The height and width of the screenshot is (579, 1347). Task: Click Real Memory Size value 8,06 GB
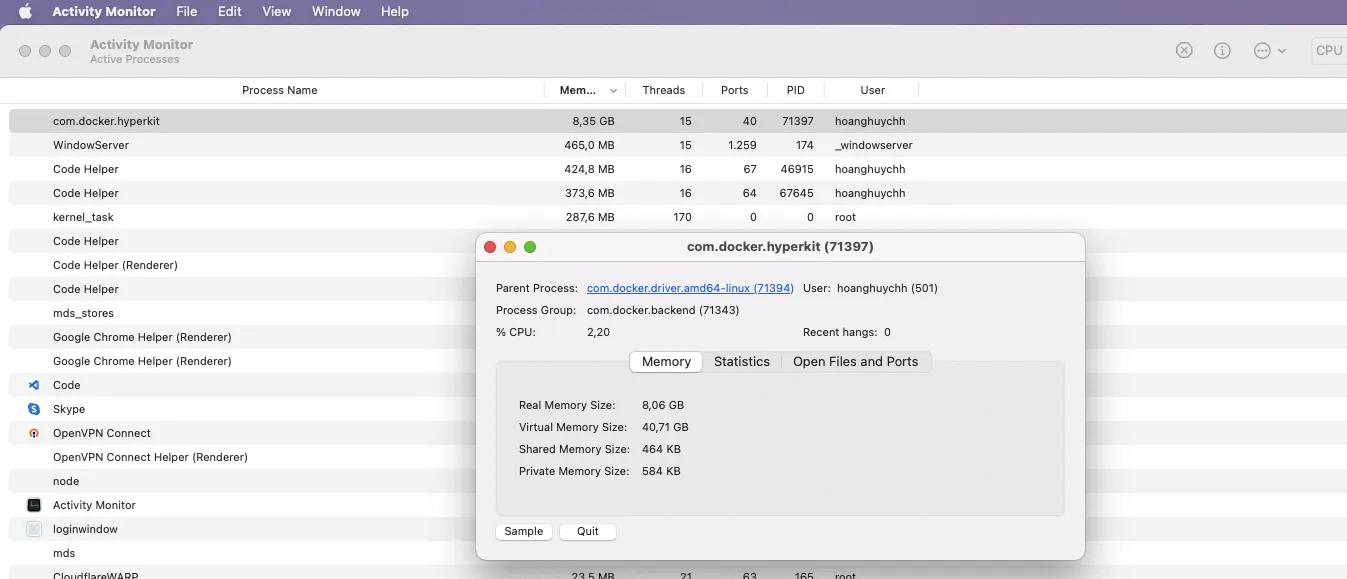[x=663, y=405]
